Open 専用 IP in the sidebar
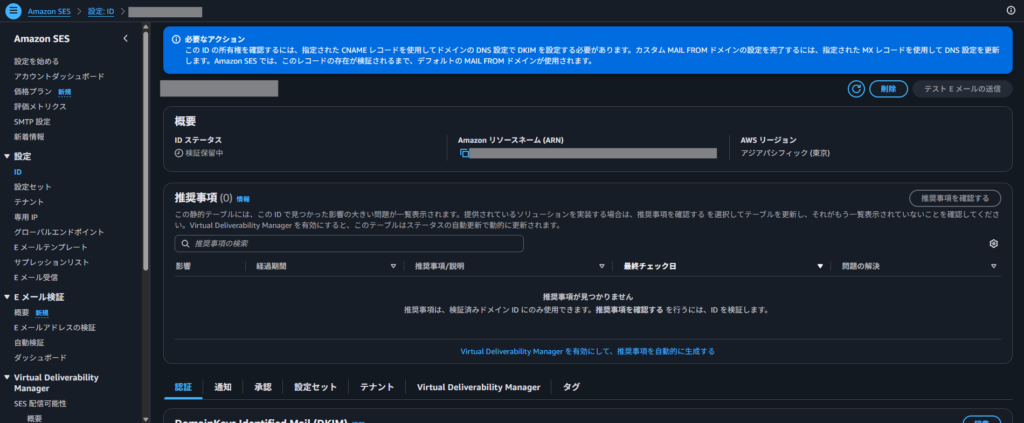 point(25,217)
